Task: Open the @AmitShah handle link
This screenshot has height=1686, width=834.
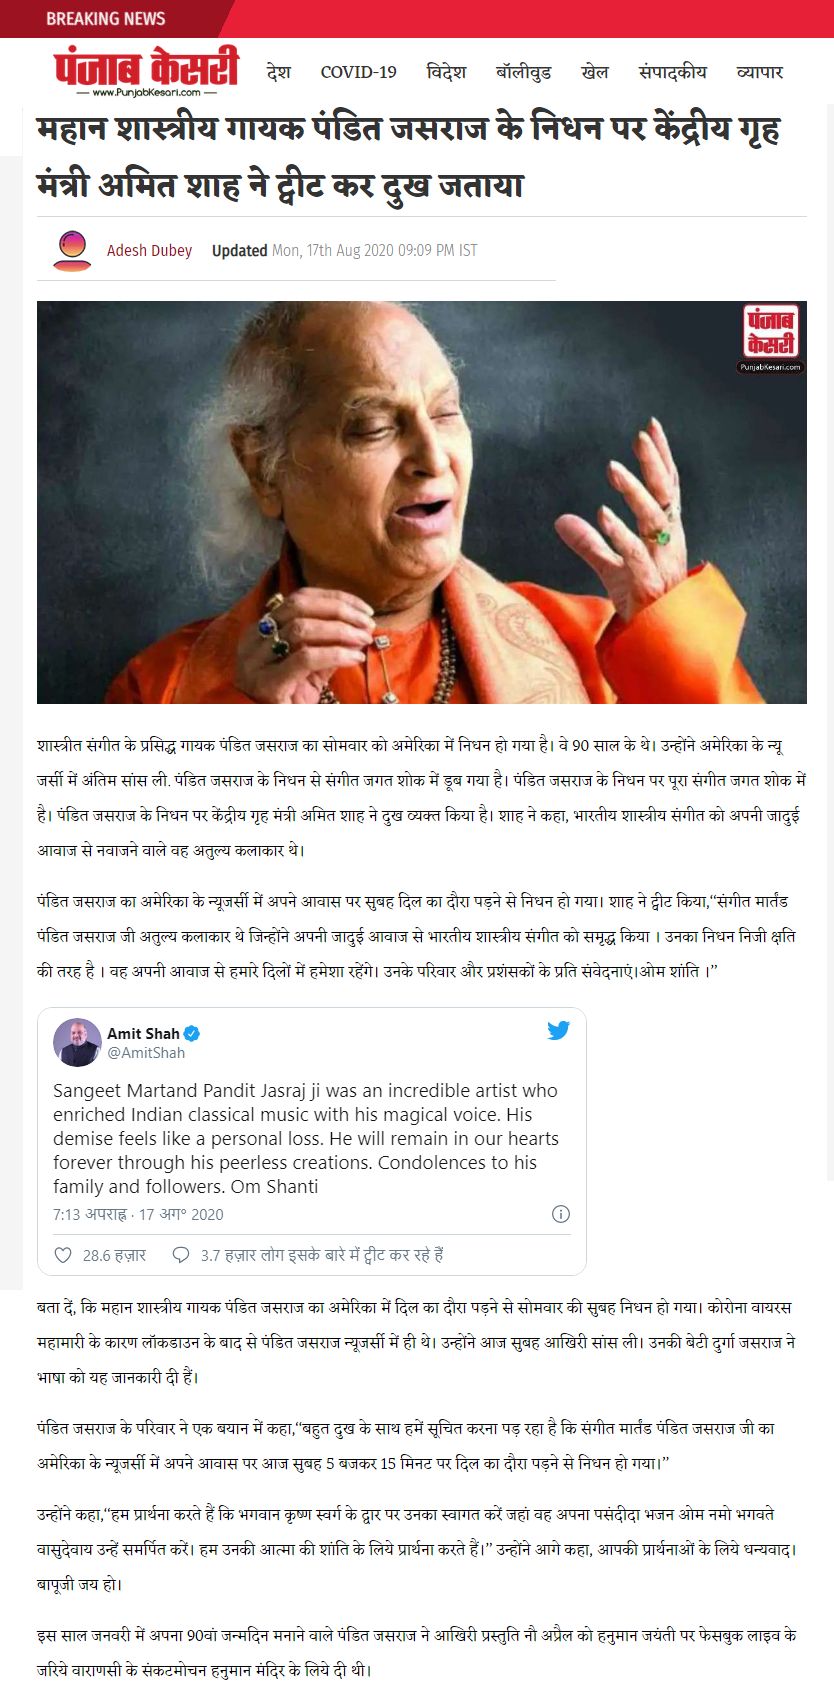Action: click(146, 1053)
